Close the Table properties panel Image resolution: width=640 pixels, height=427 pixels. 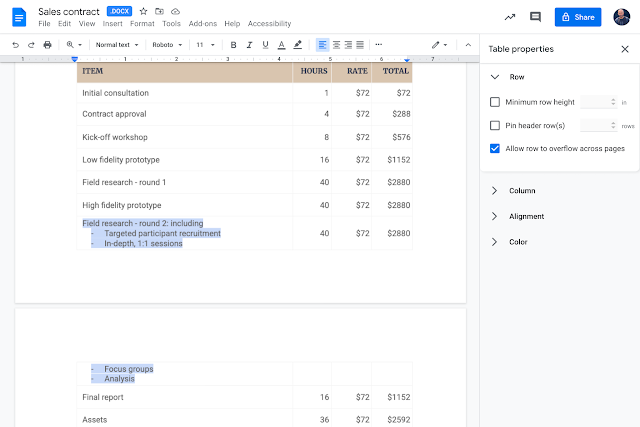coord(624,49)
